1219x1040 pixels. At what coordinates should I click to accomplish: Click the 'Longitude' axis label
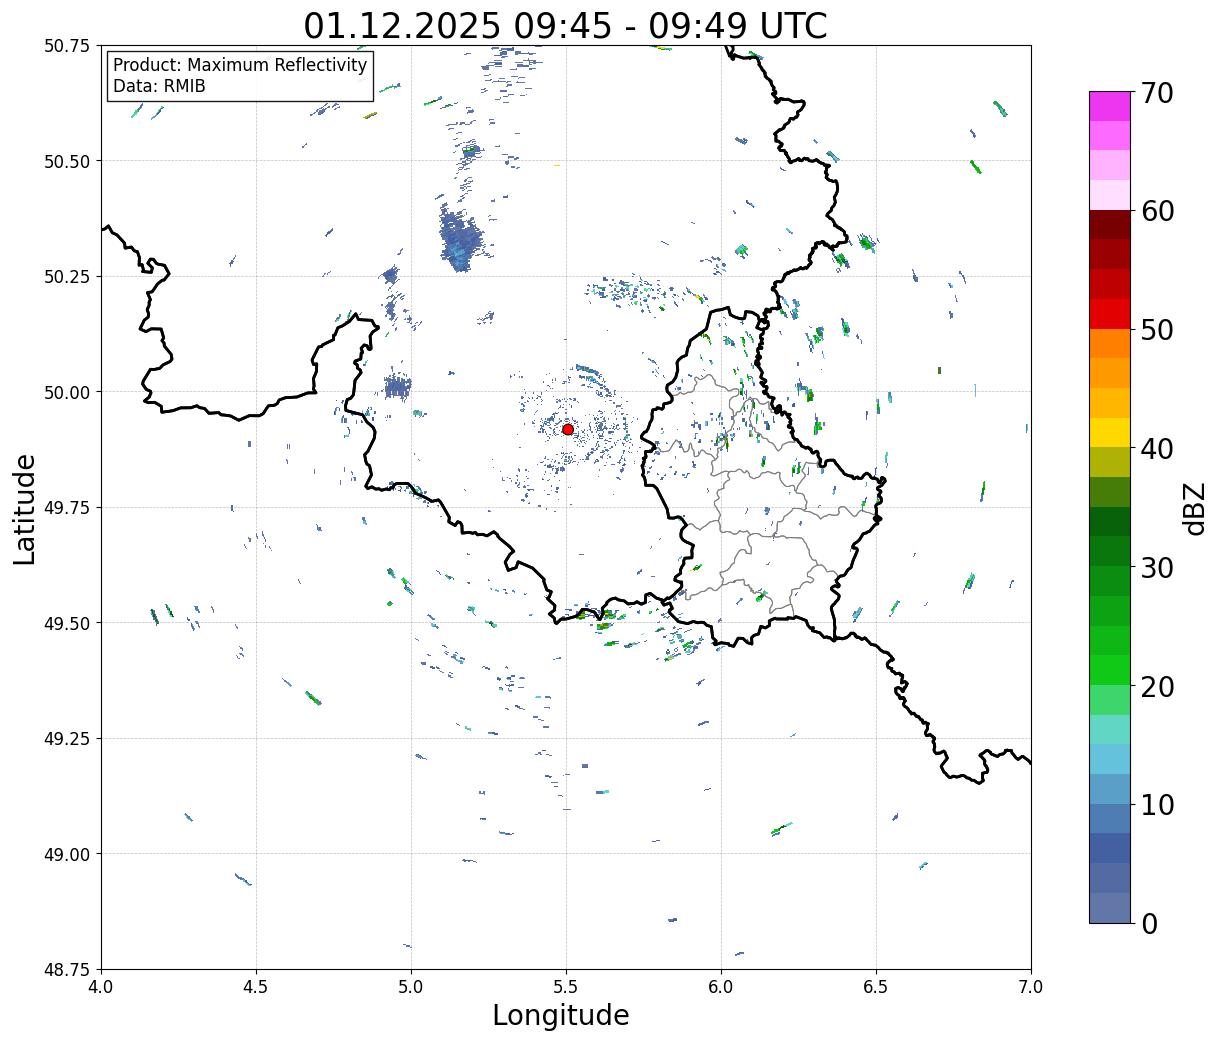point(561,1015)
